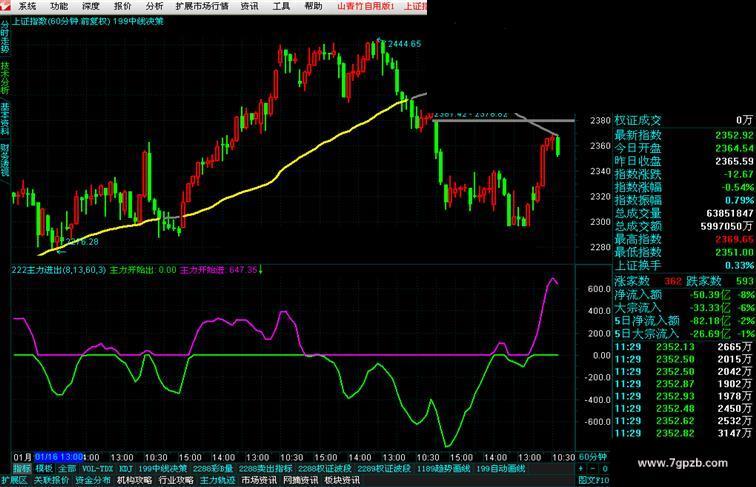Click the 最新指数 value 2352.92
The width and height of the screenshot is (756, 487).
(734, 135)
